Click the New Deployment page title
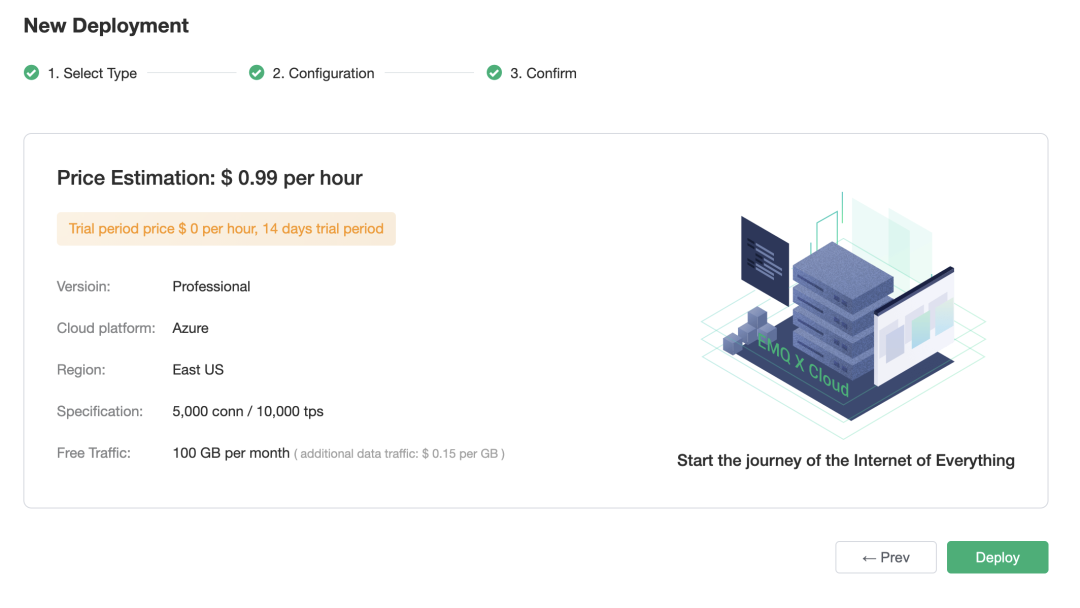This screenshot has height=608, width=1080. tap(106, 26)
